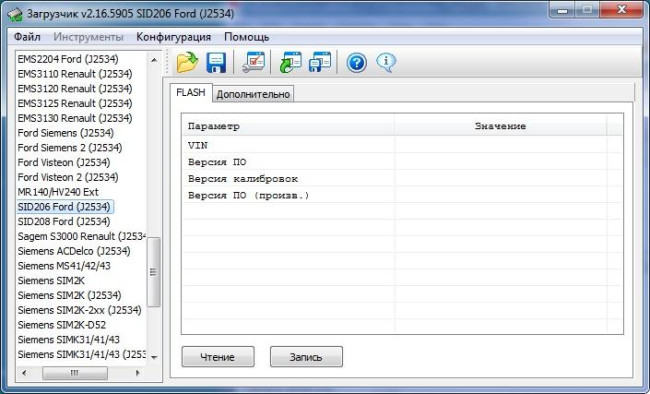
Task: Select Ford Visteon (J2534) entry
Action: pyautogui.click(x=64, y=163)
